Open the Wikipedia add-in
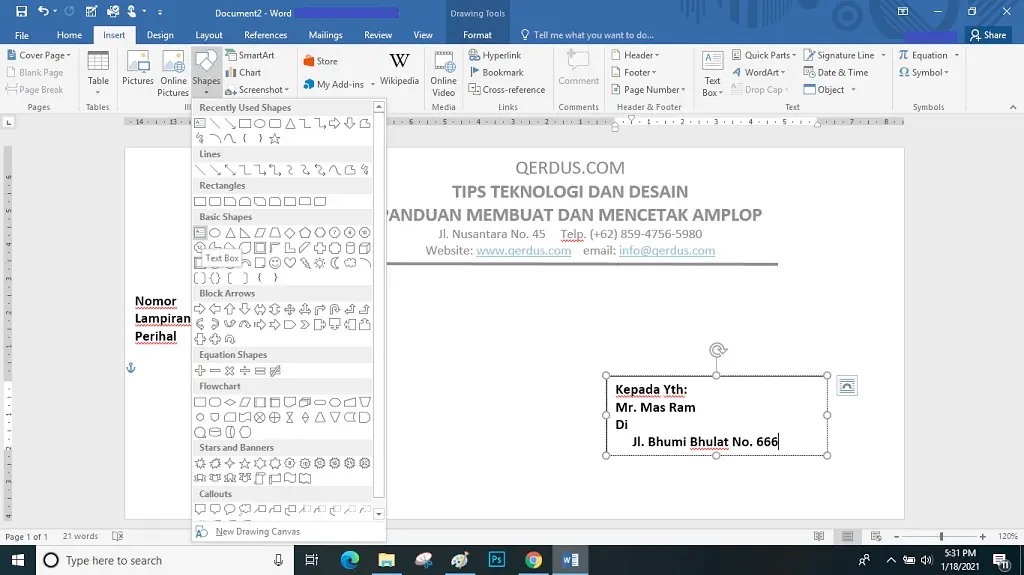 click(x=399, y=70)
